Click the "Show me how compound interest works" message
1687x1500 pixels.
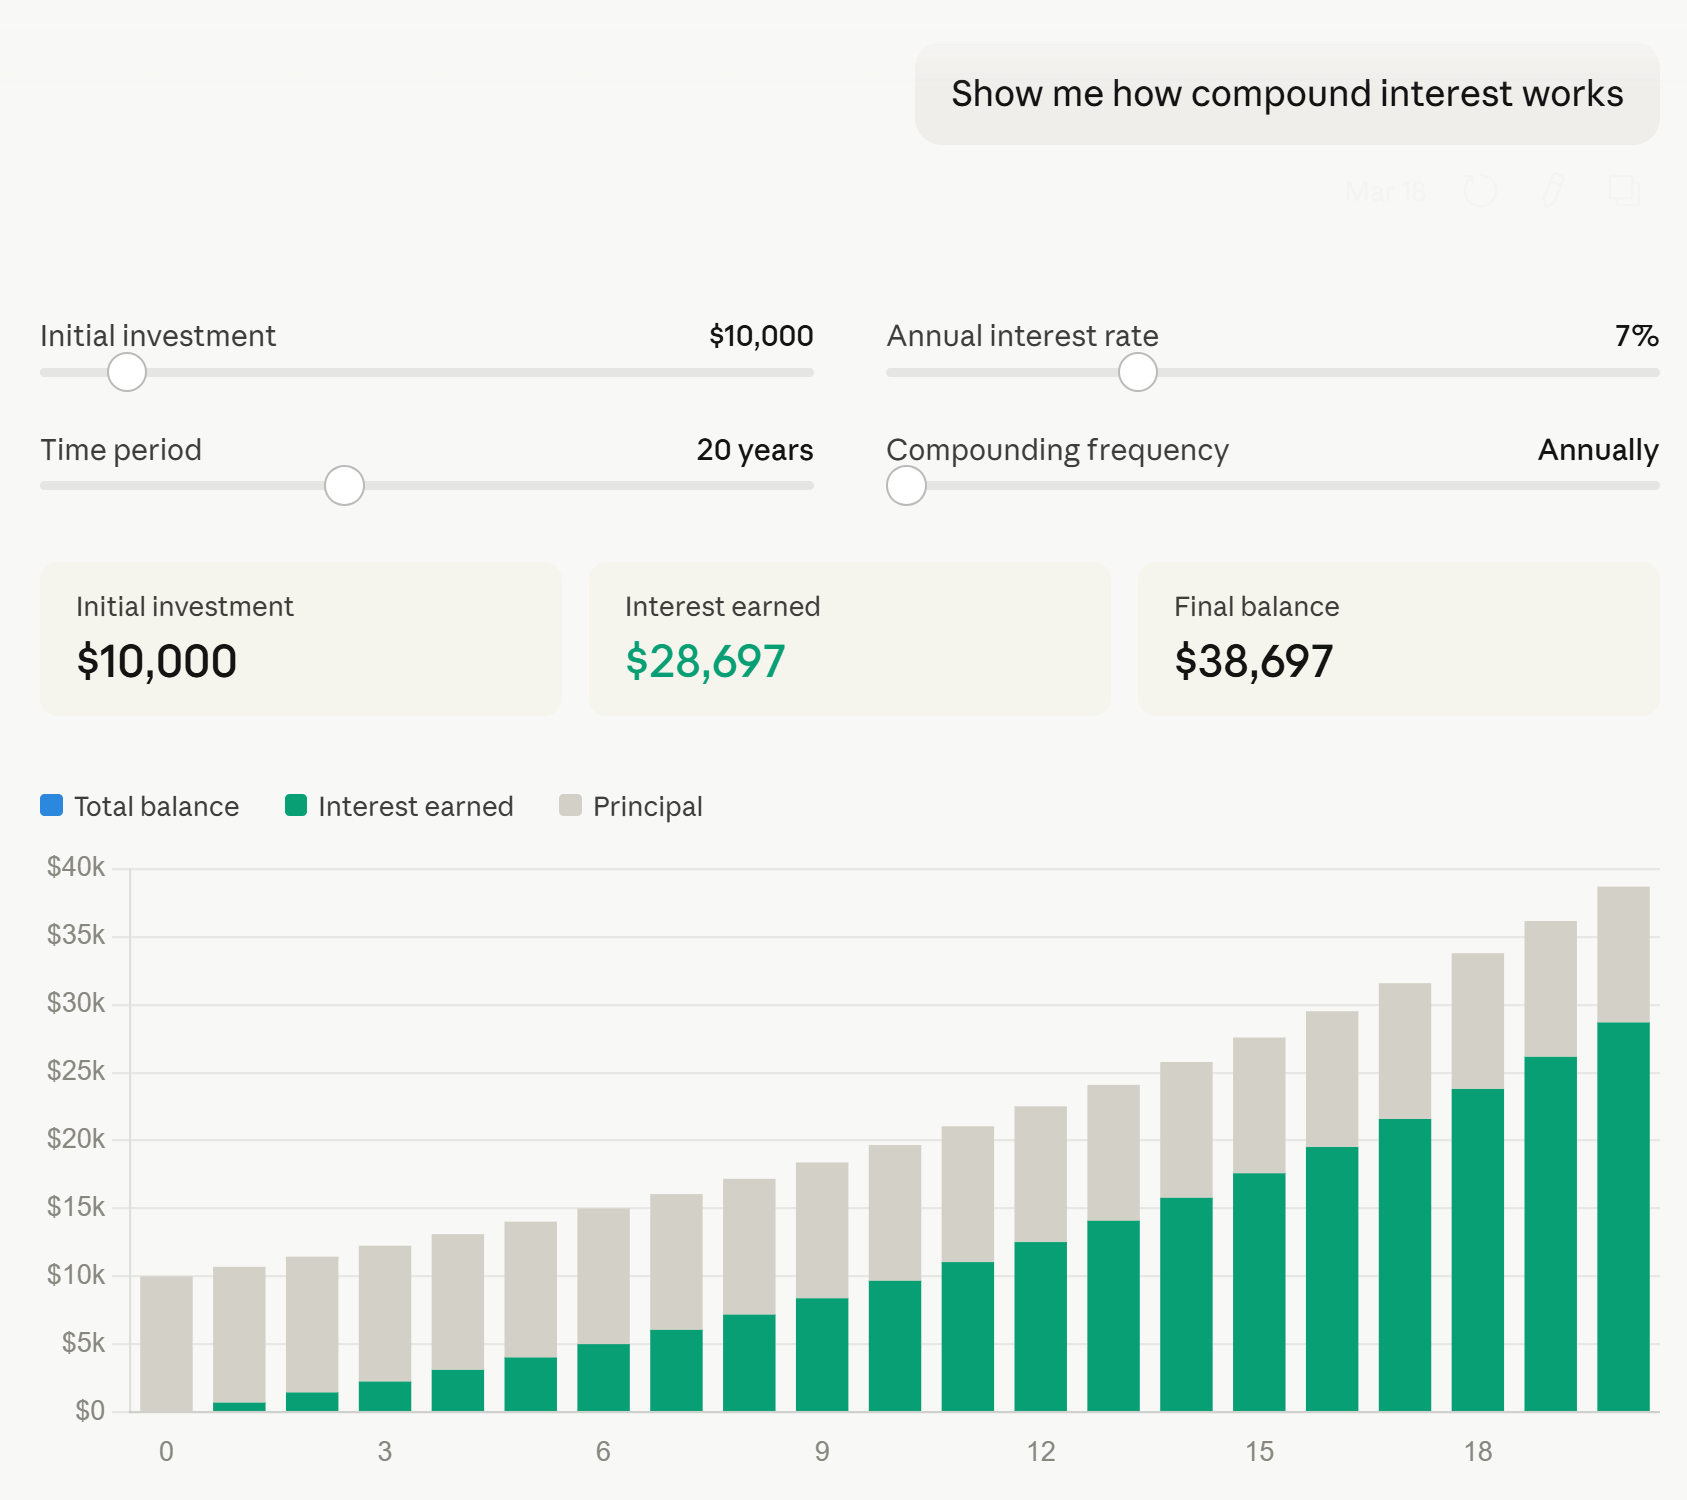[x=1287, y=94]
